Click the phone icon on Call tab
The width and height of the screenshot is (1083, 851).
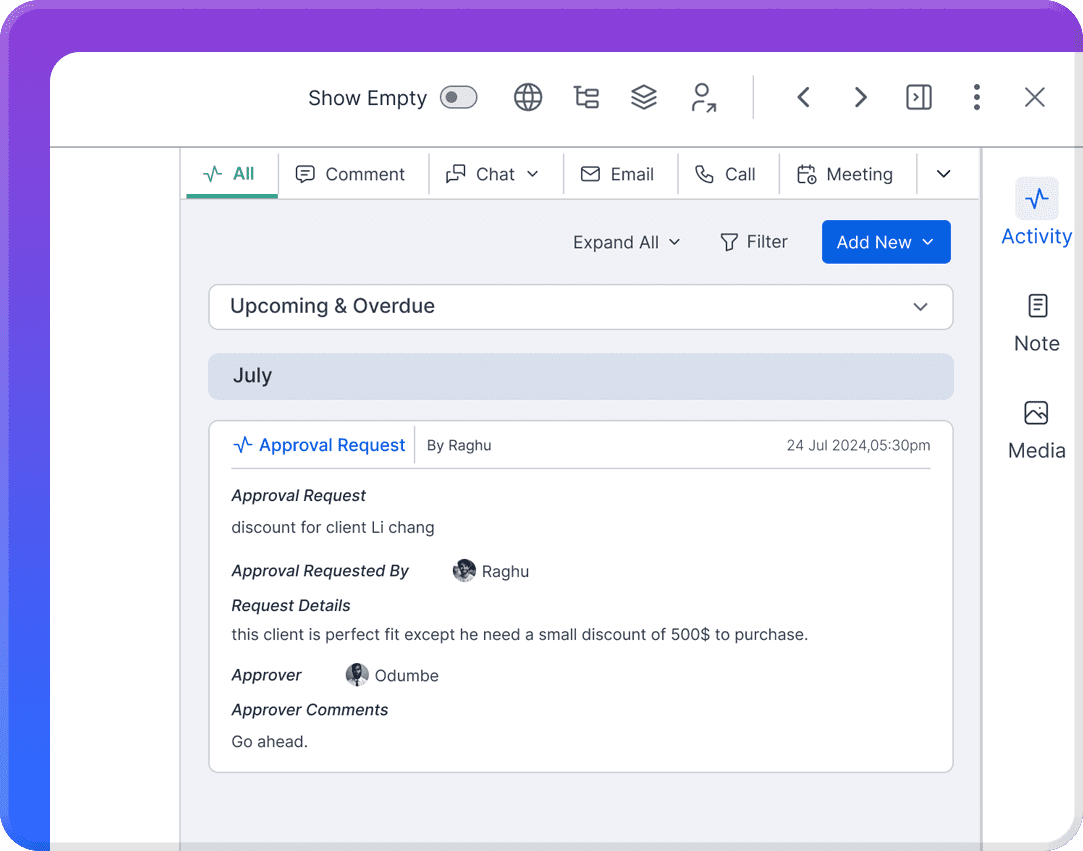[705, 174]
